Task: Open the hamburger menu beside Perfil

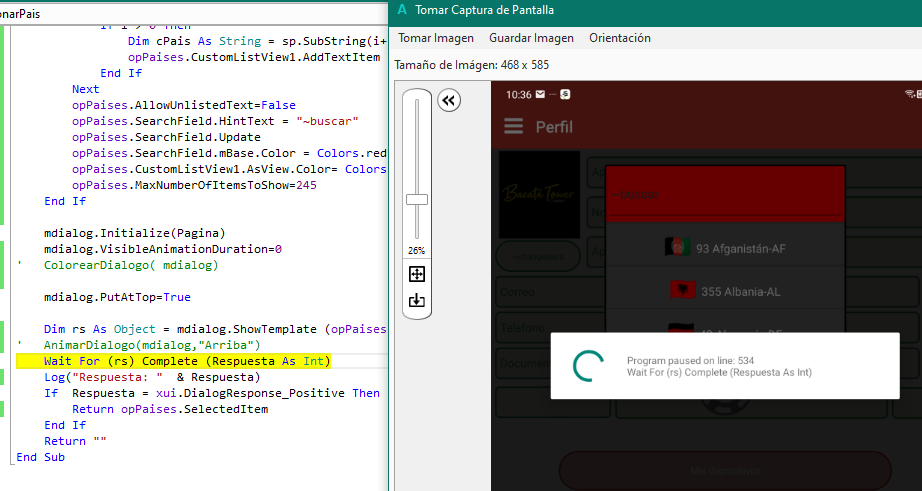Action: point(513,126)
